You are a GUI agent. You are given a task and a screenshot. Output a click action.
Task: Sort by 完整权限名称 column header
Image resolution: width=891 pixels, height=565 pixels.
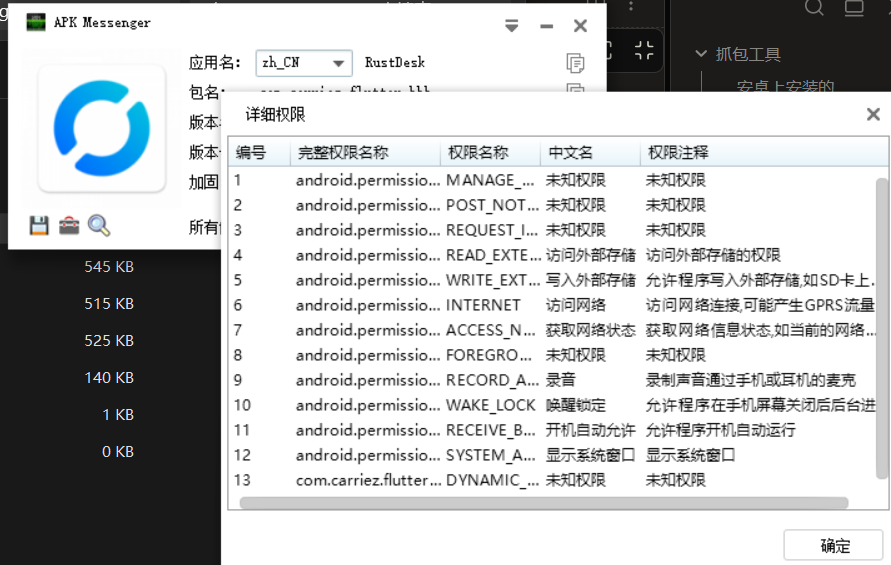pos(365,152)
